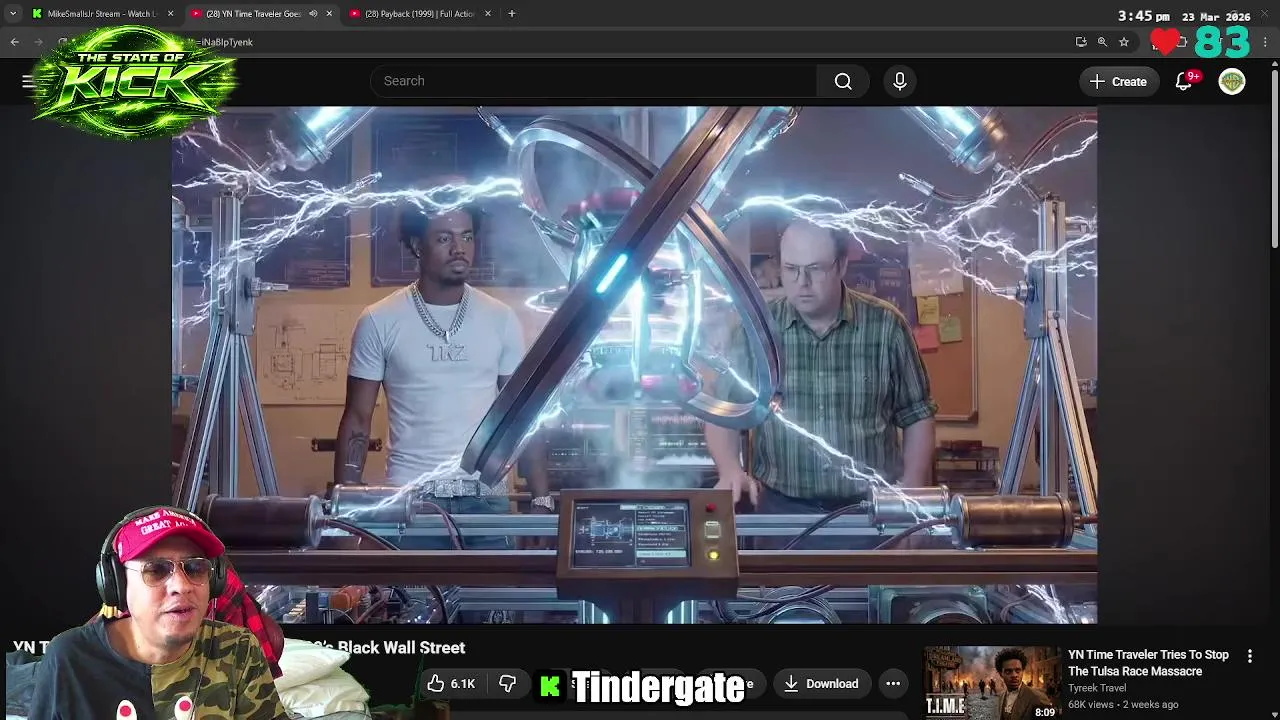Click the '68K views • 2 weeks ago' text

(x=1123, y=704)
